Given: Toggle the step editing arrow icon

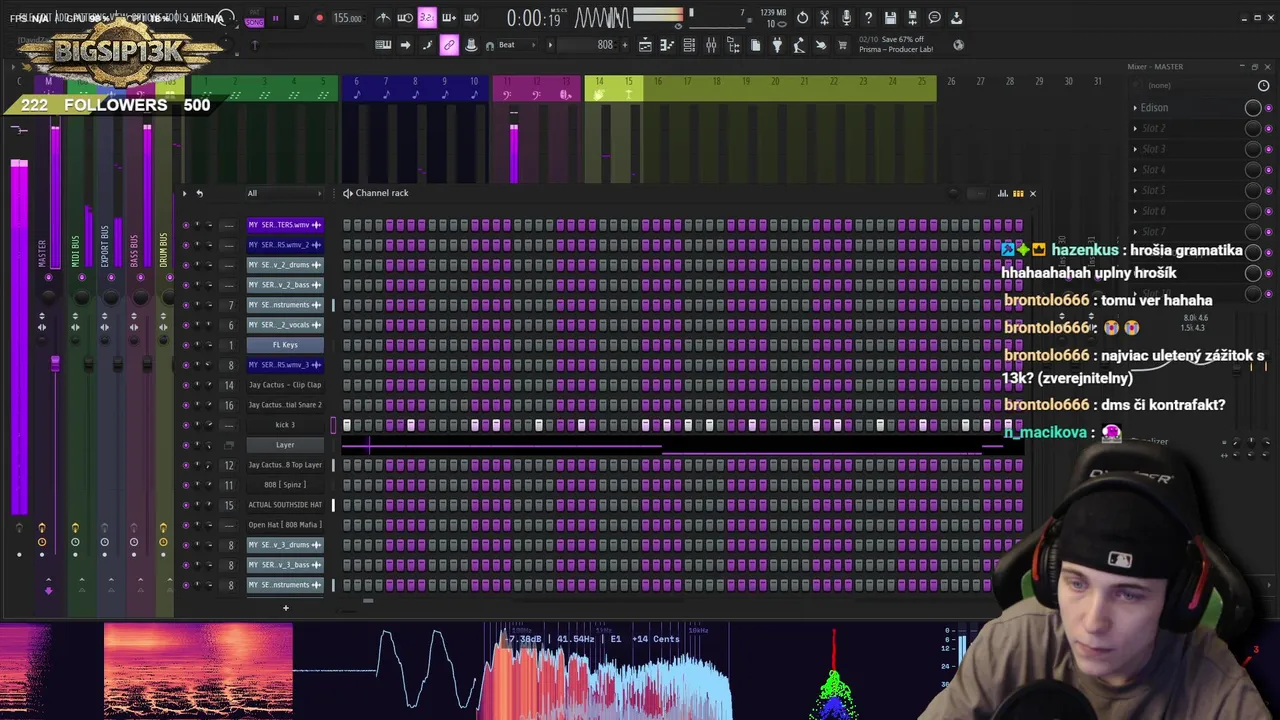Looking at the screenshot, I should pos(406,45).
